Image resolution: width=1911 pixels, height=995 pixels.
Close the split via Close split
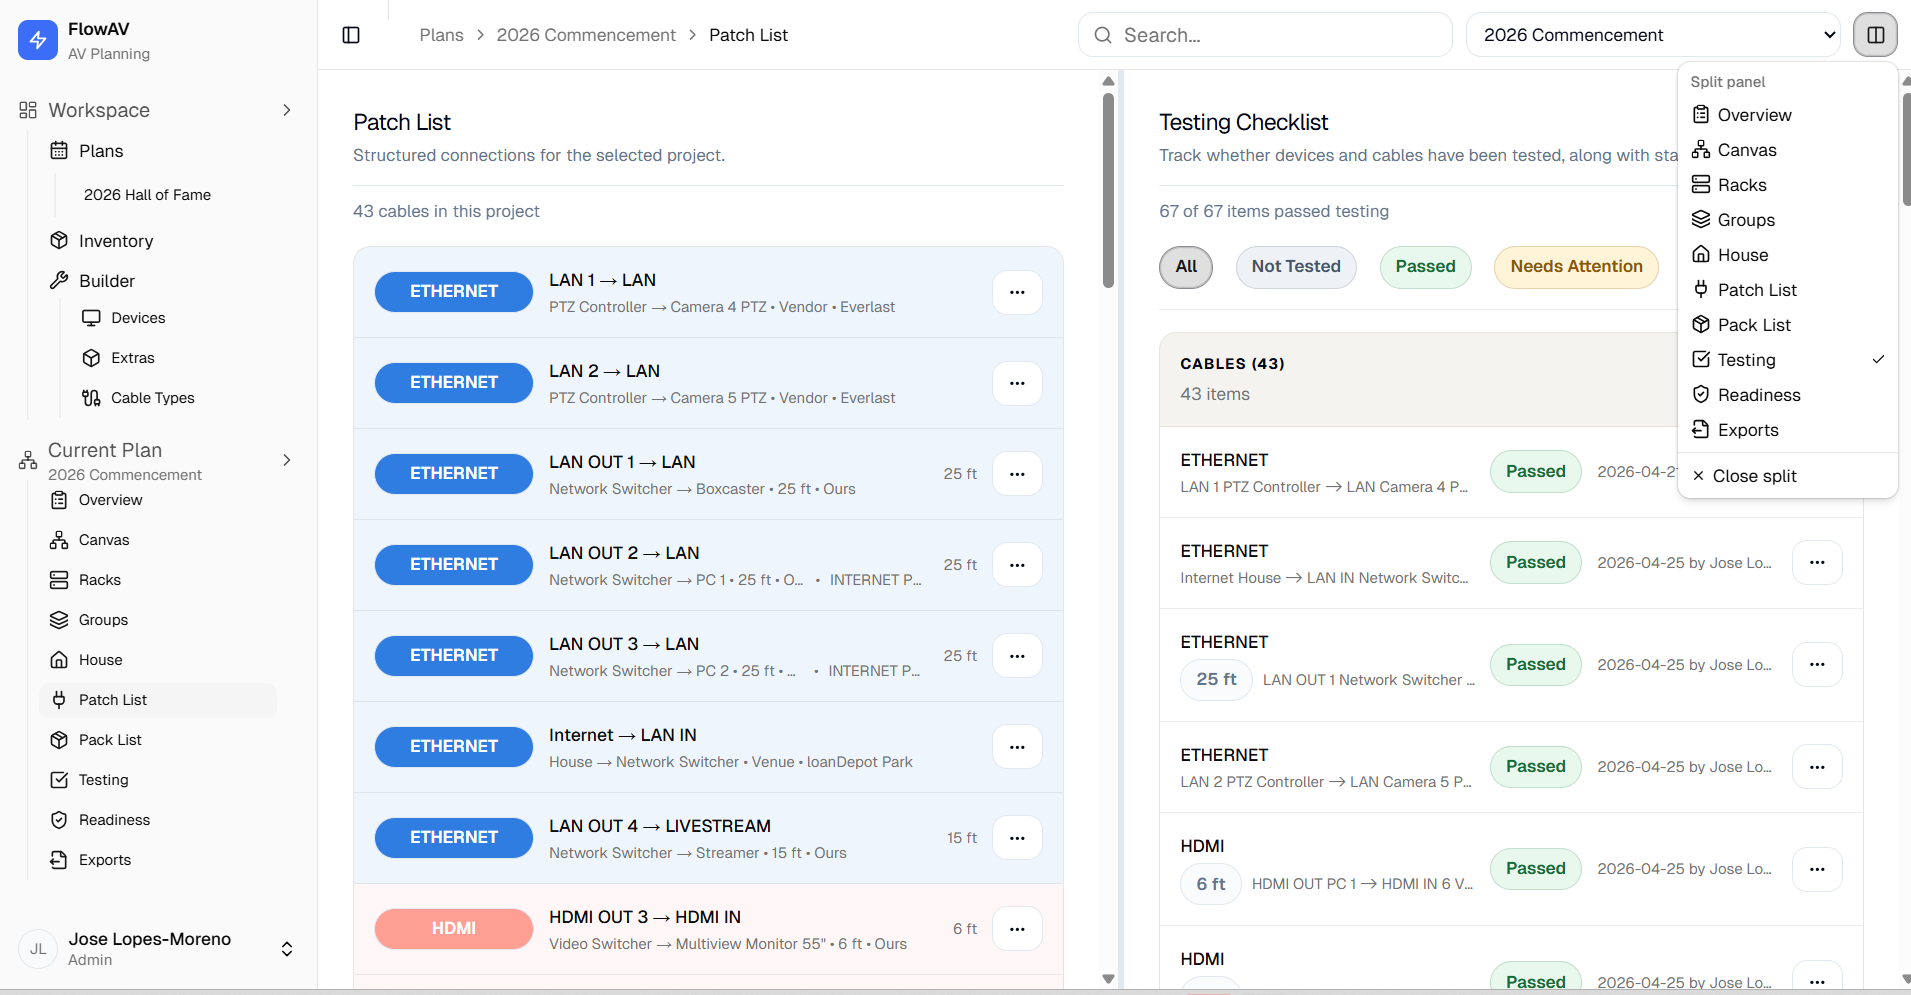[x=1788, y=476]
